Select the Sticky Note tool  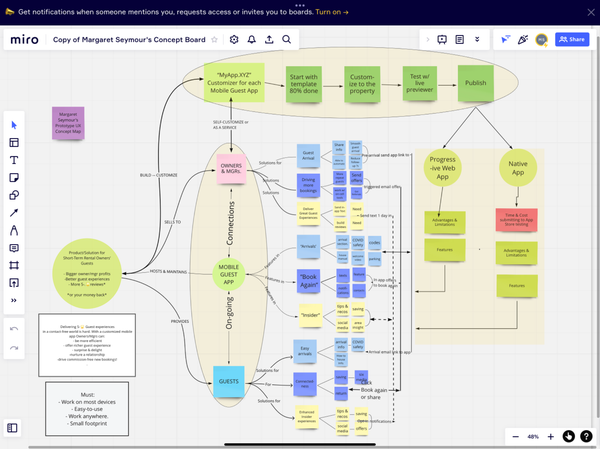click(x=14, y=177)
